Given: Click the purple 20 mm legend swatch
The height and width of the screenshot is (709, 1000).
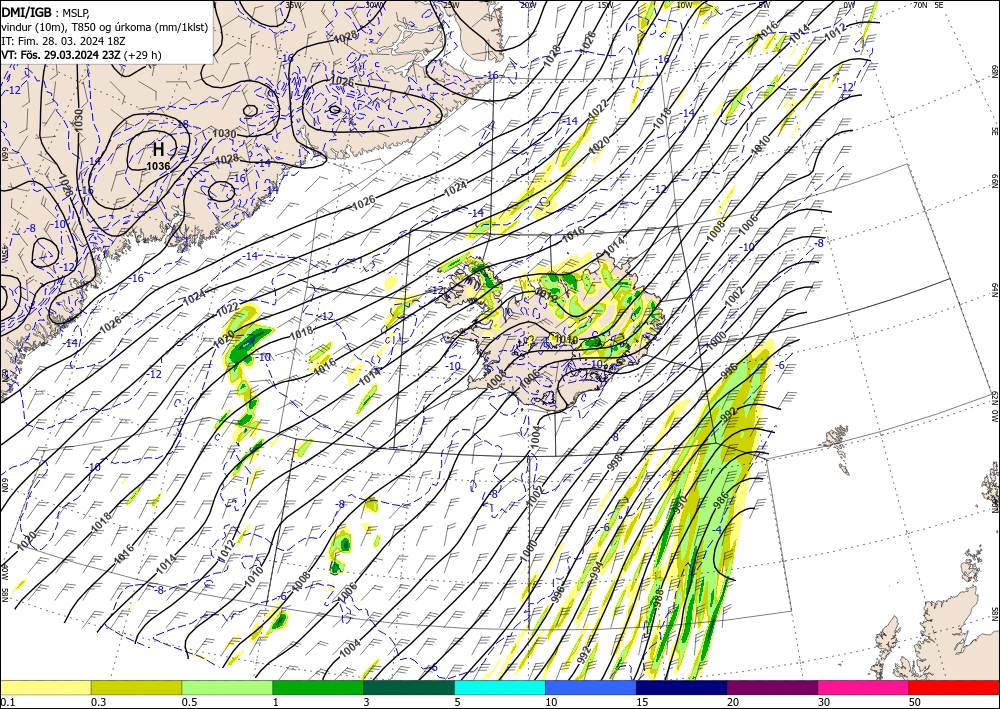Looking at the screenshot, I should pyautogui.click(x=772, y=687).
